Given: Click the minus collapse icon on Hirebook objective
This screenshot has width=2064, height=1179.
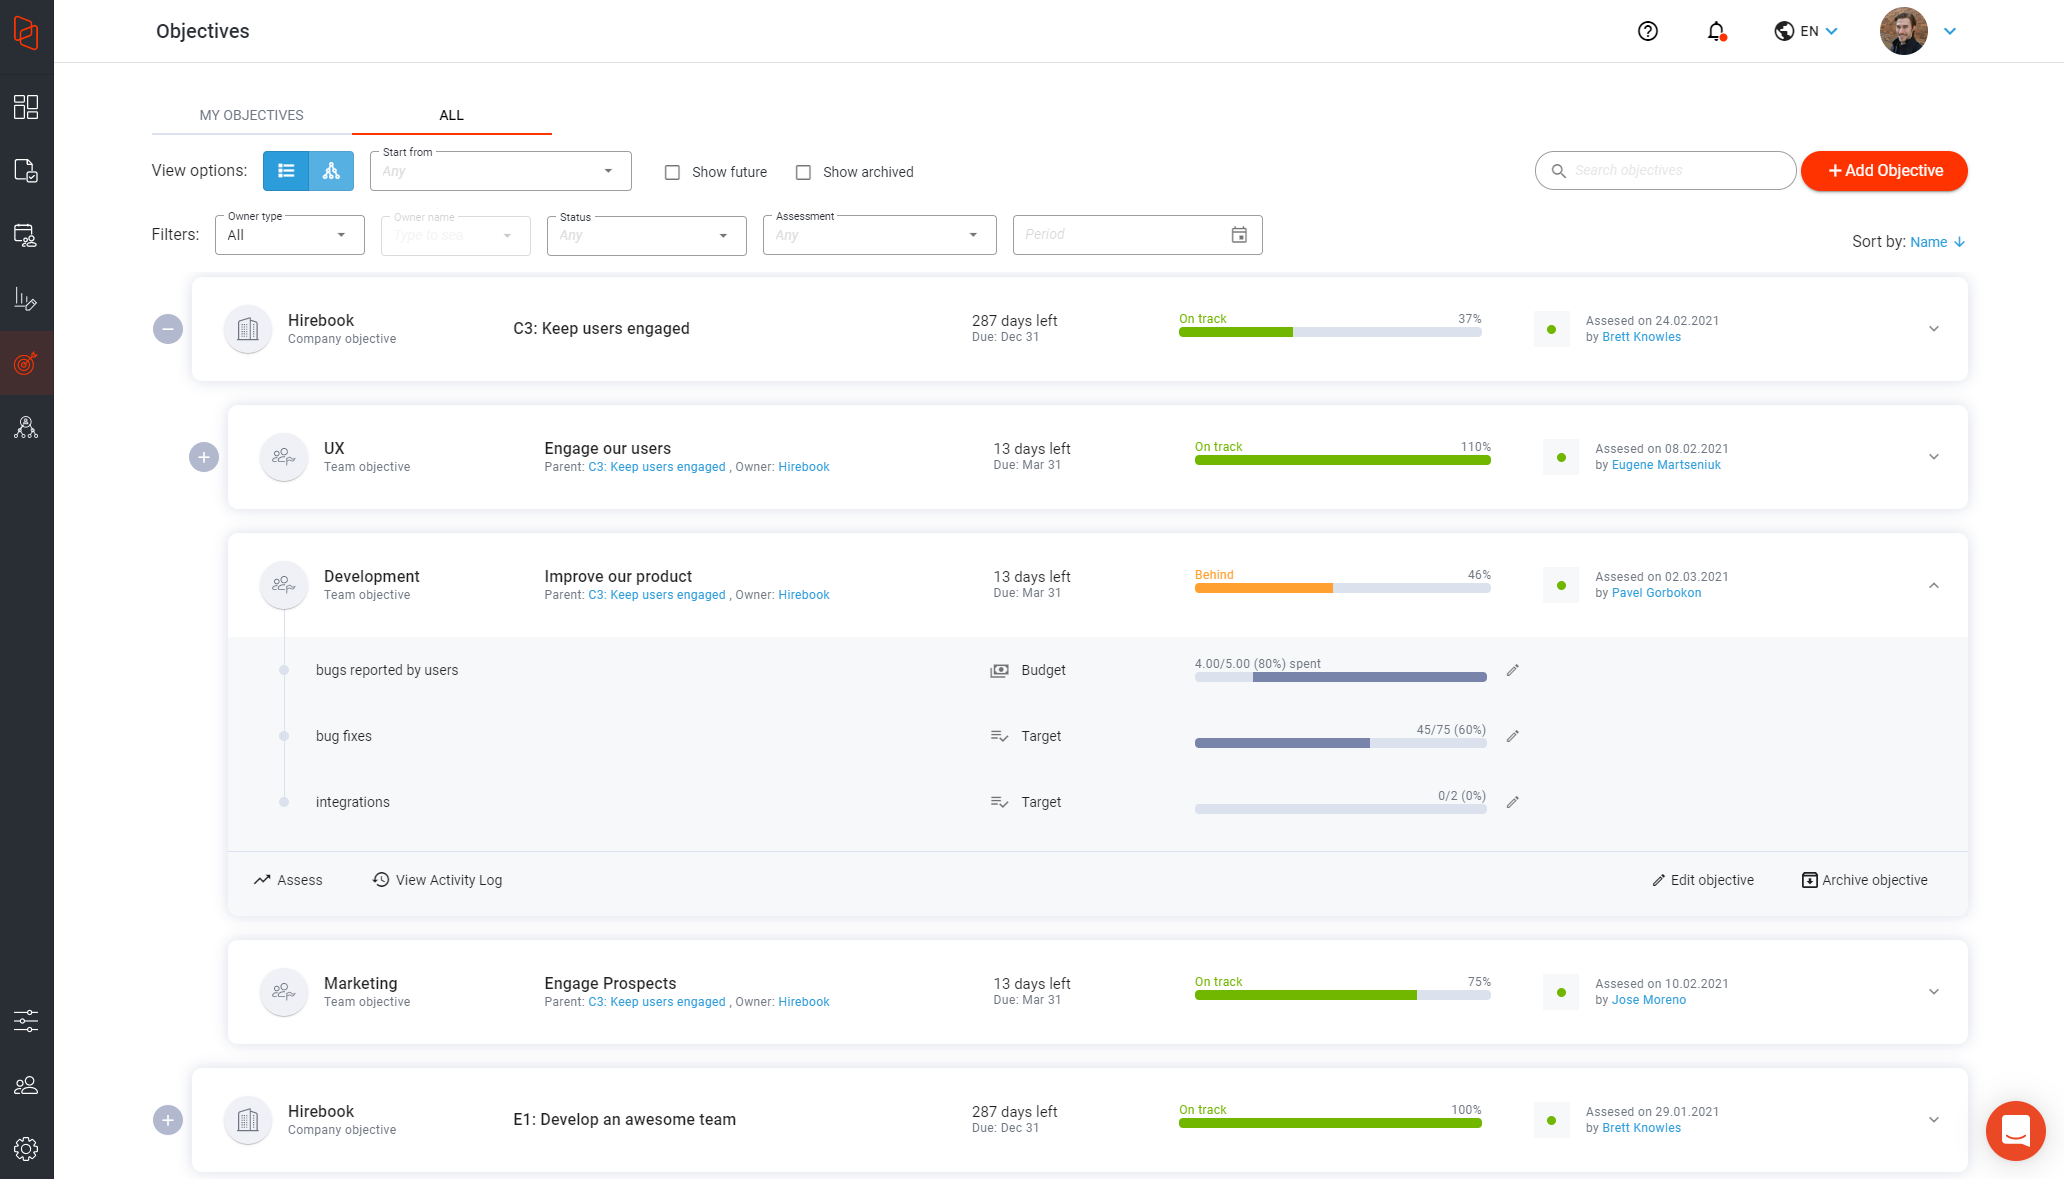Looking at the screenshot, I should [x=167, y=327].
